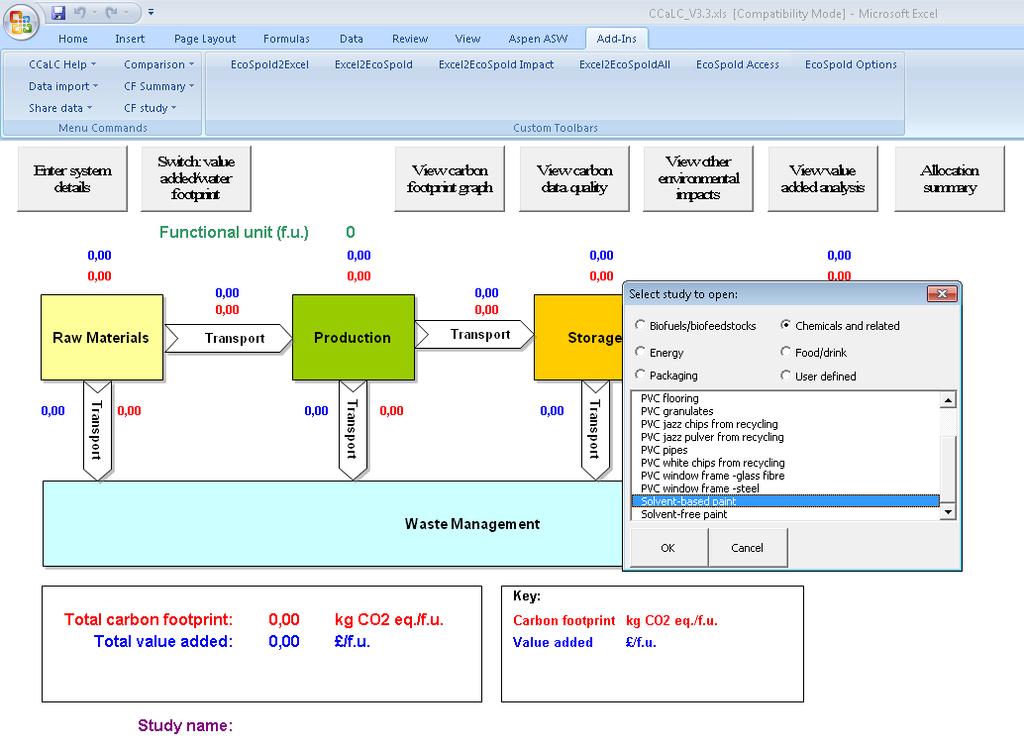Viewport: 1024px width, 752px height.
Task: Click the study list scrollbar down arrow
Action: (x=948, y=512)
